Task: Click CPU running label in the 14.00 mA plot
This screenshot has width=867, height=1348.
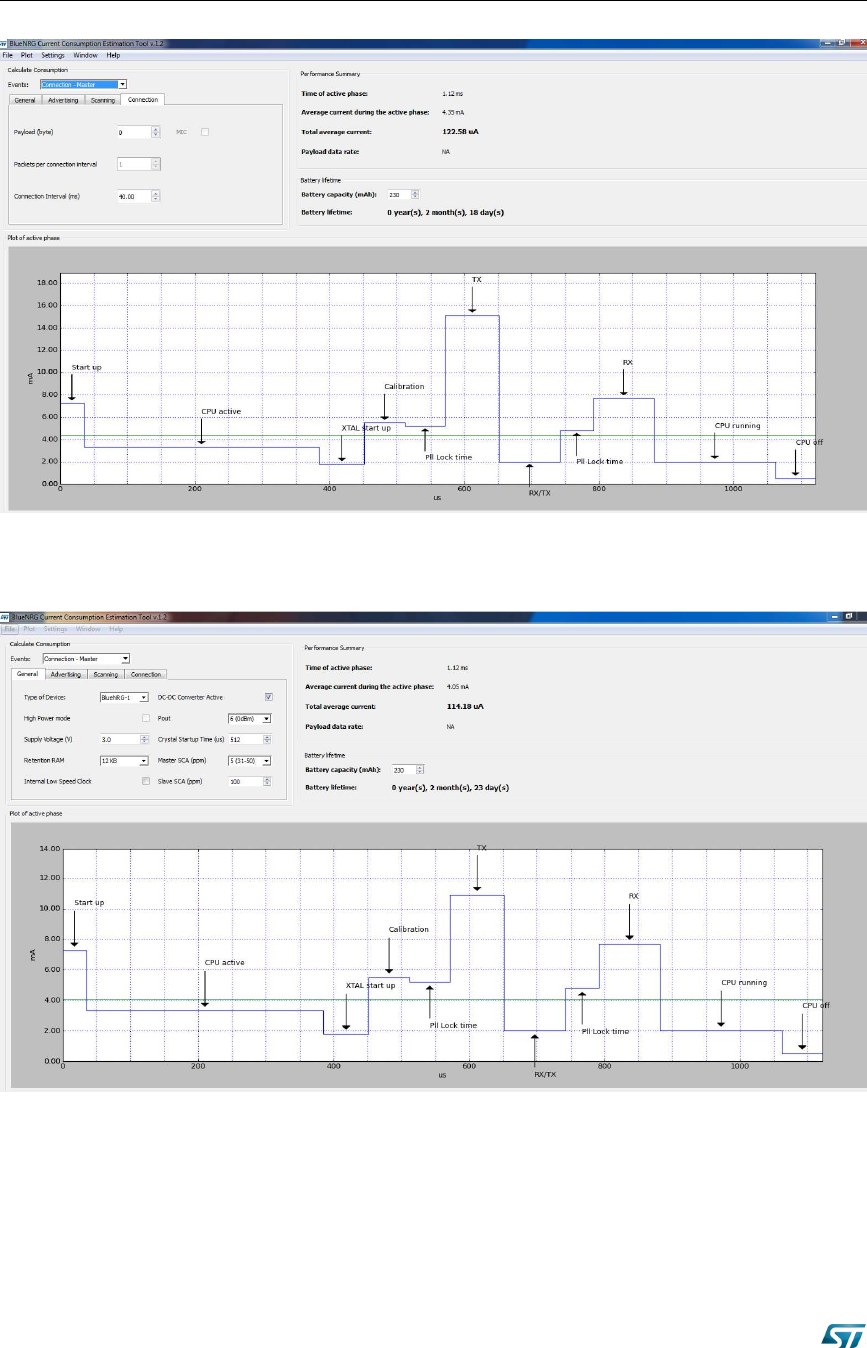Action: click(744, 982)
